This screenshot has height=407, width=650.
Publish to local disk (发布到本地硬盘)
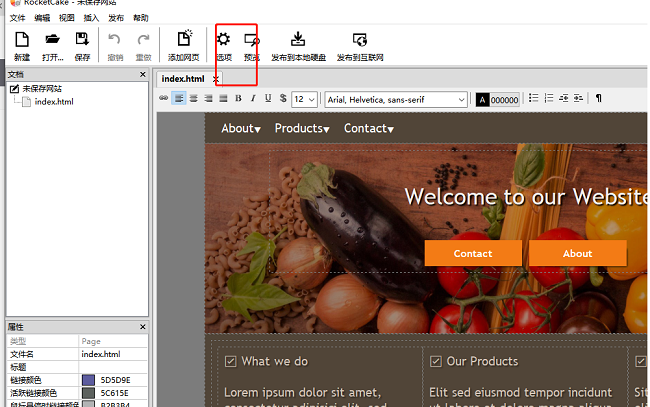click(297, 45)
